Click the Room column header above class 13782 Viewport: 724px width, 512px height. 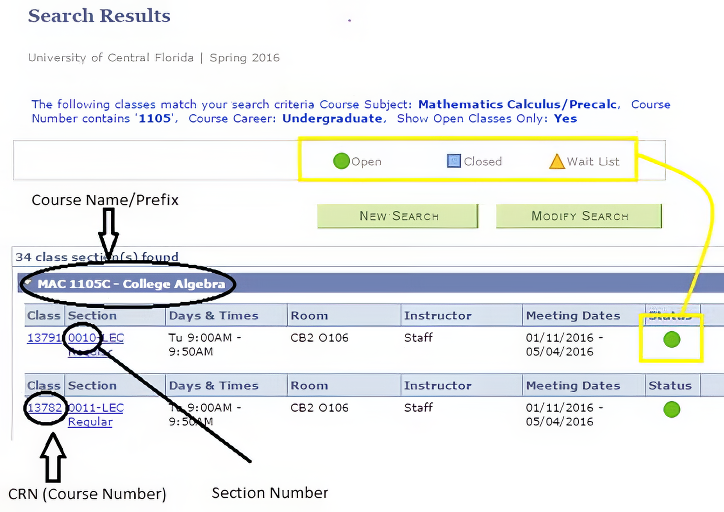[309, 385]
